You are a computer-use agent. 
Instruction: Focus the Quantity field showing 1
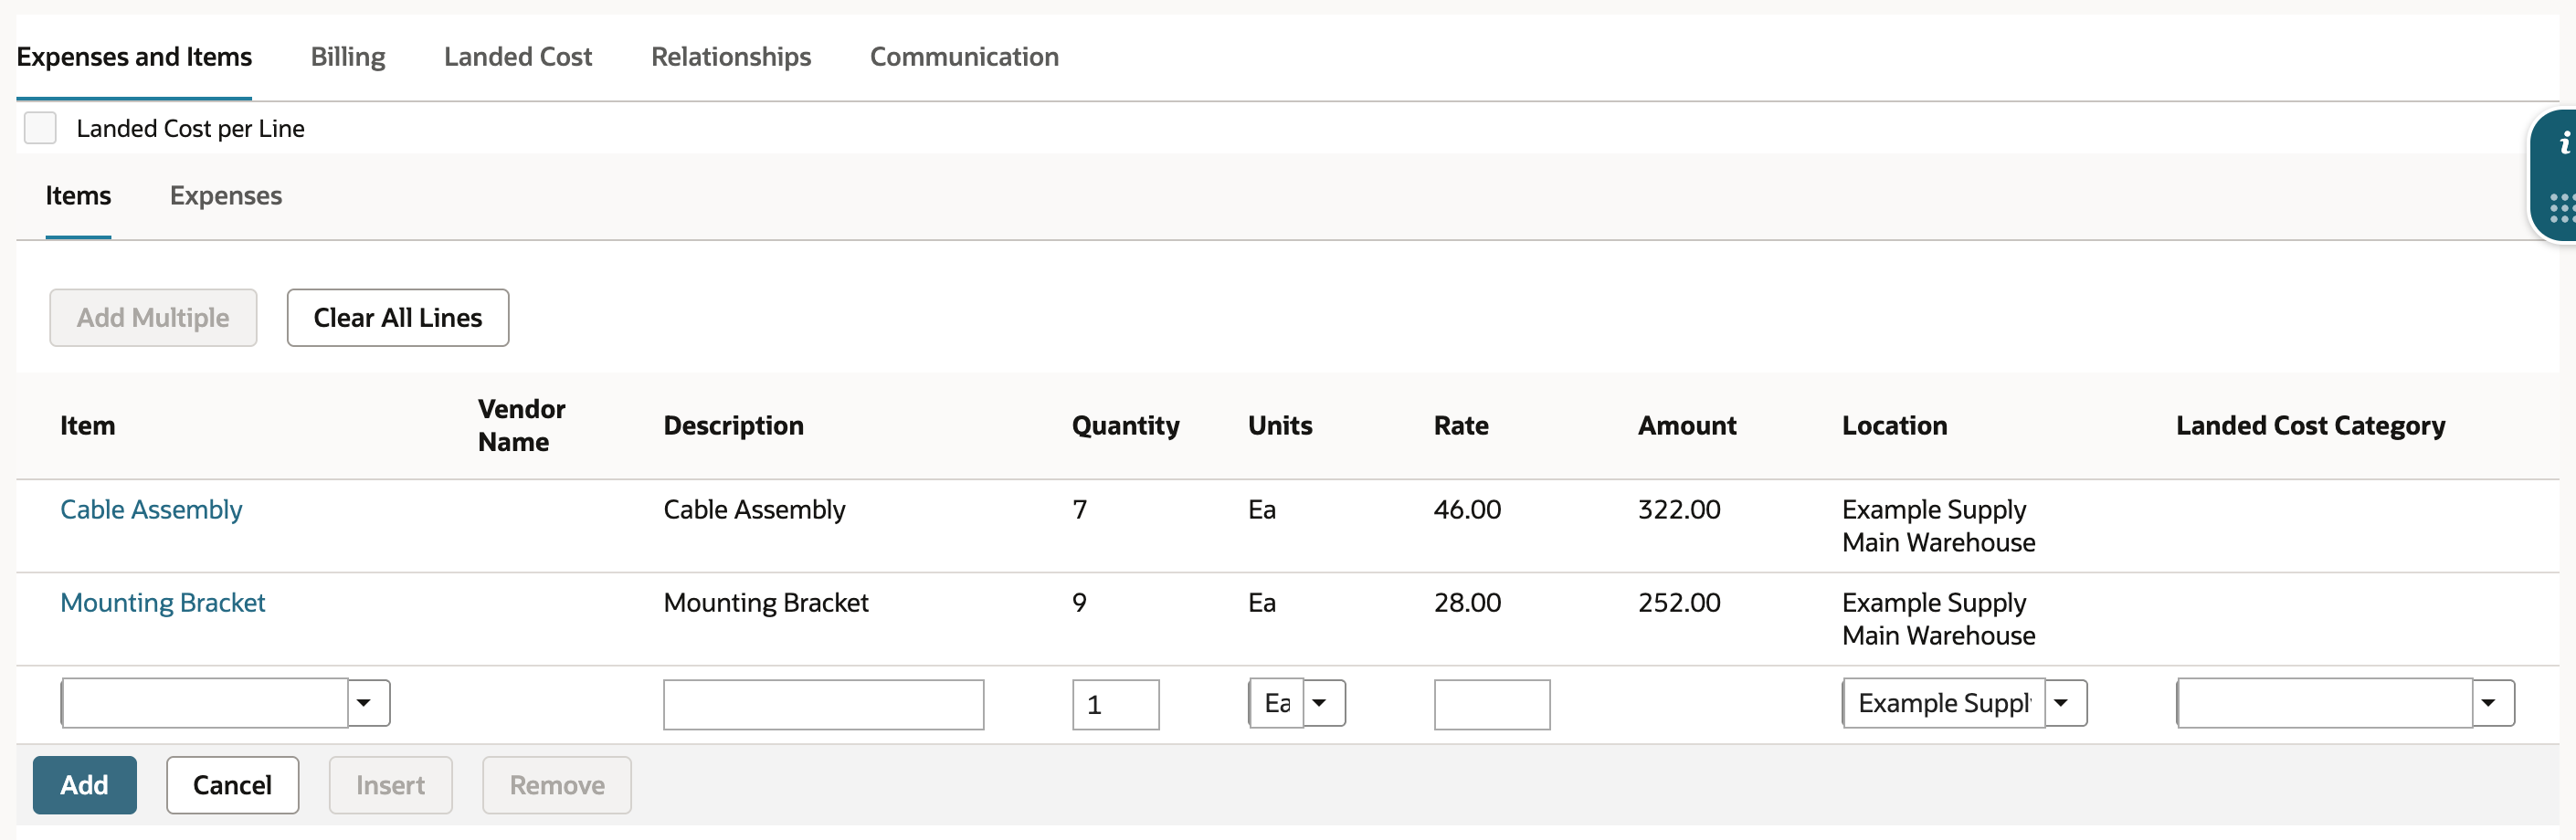(1115, 704)
